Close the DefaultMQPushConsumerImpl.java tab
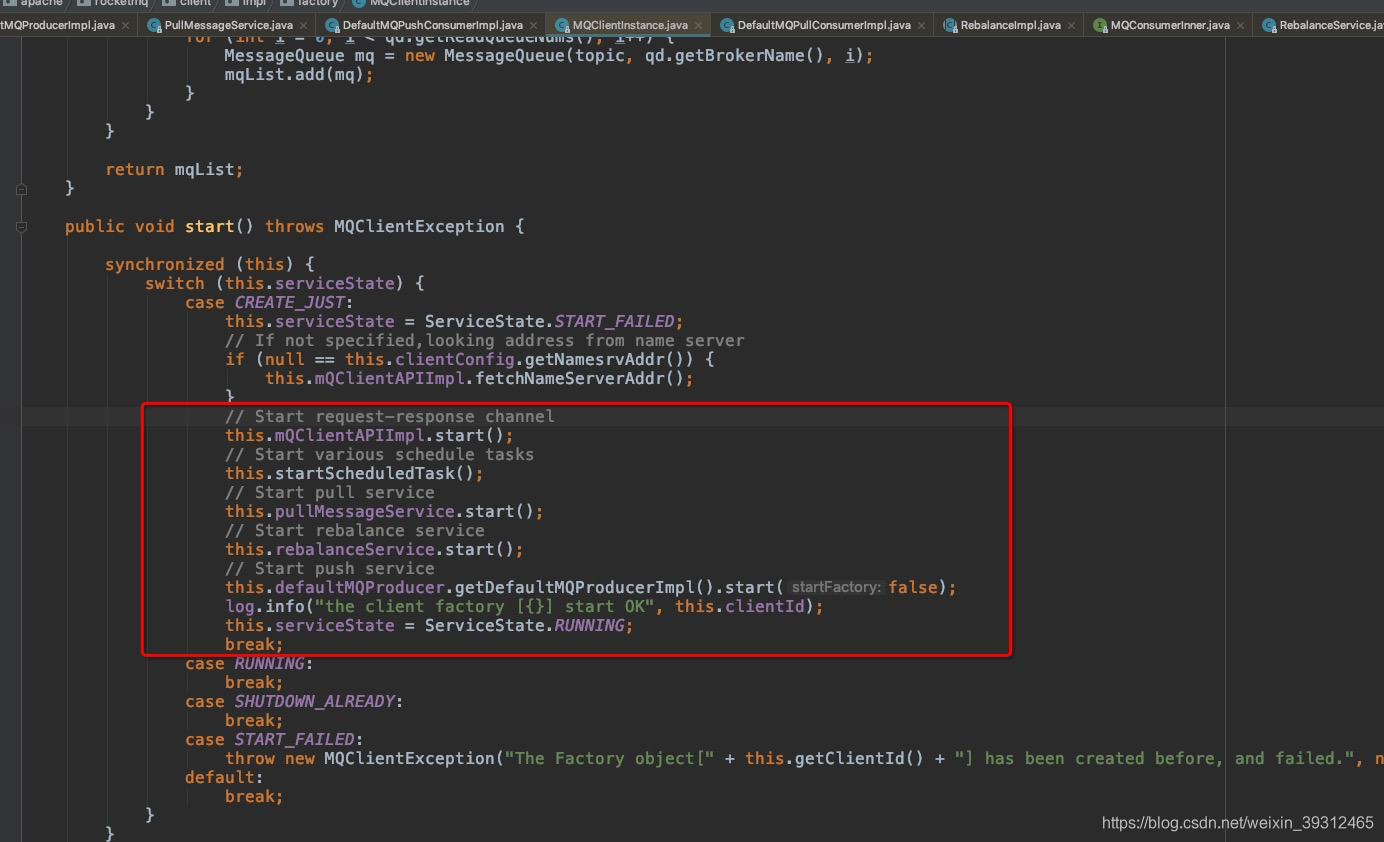The image size is (1384, 842). (534, 25)
